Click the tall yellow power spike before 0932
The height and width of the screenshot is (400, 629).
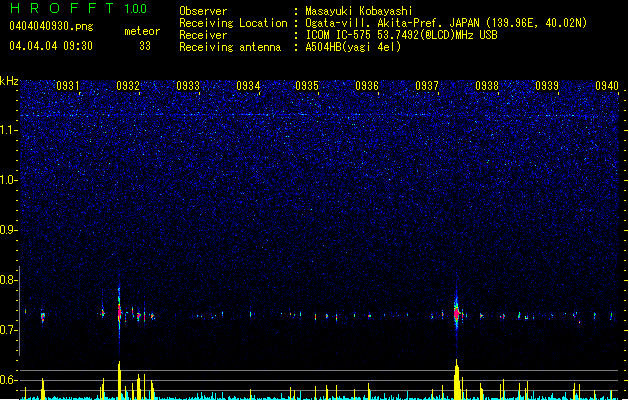pyautogui.click(x=119, y=381)
